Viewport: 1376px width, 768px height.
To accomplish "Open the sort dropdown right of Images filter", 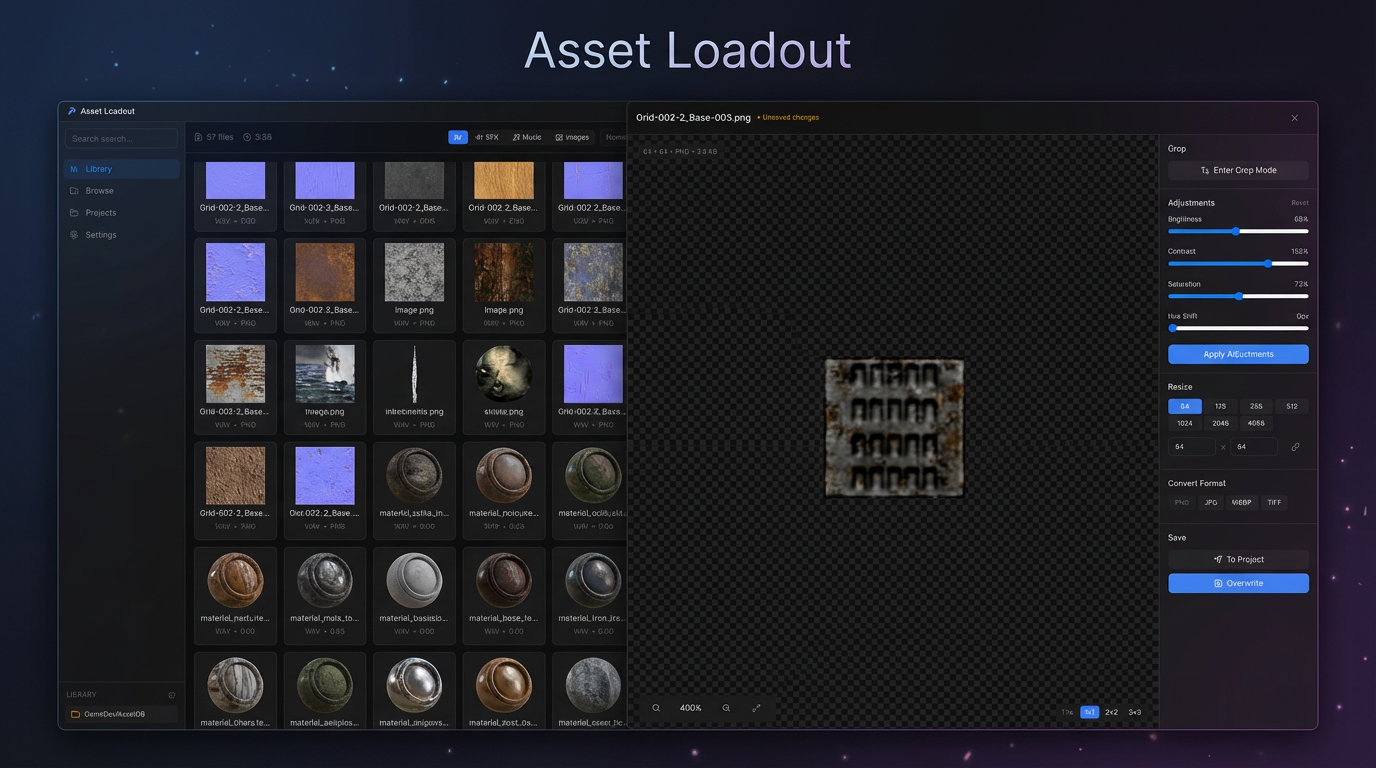I will pos(614,137).
